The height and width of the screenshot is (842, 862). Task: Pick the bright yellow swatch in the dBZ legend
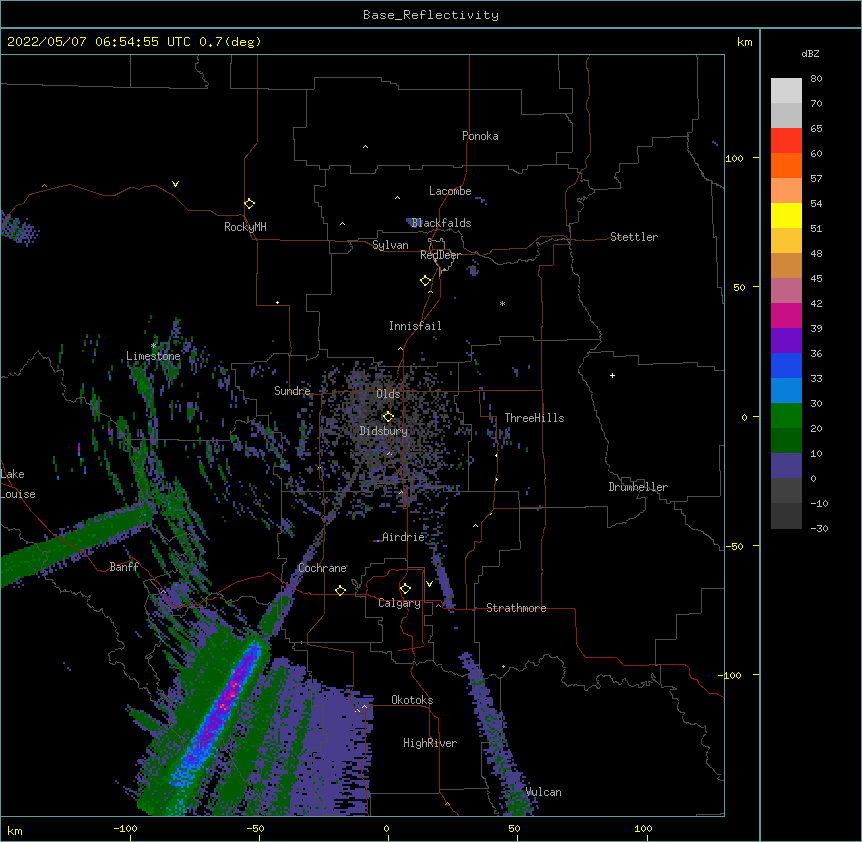coord(786,215)
